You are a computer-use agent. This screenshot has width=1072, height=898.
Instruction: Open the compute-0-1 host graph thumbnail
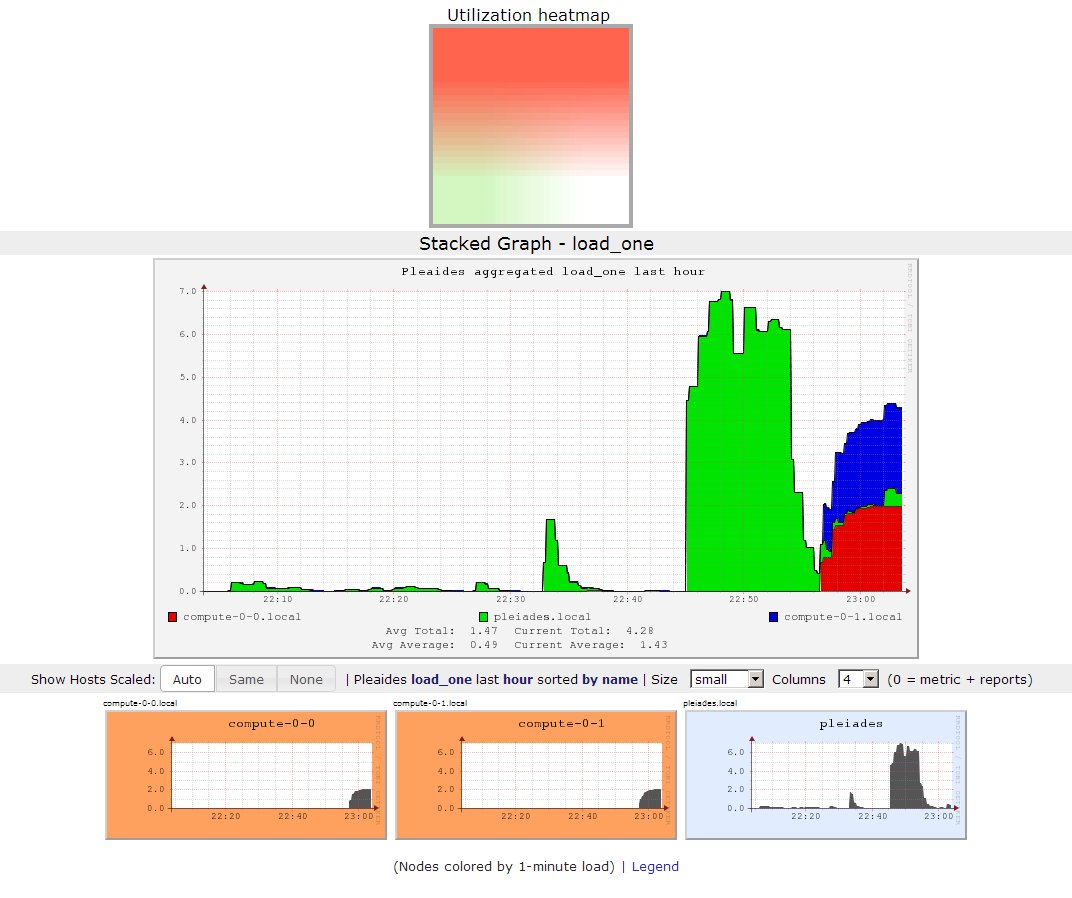click(x=536, y=775)
